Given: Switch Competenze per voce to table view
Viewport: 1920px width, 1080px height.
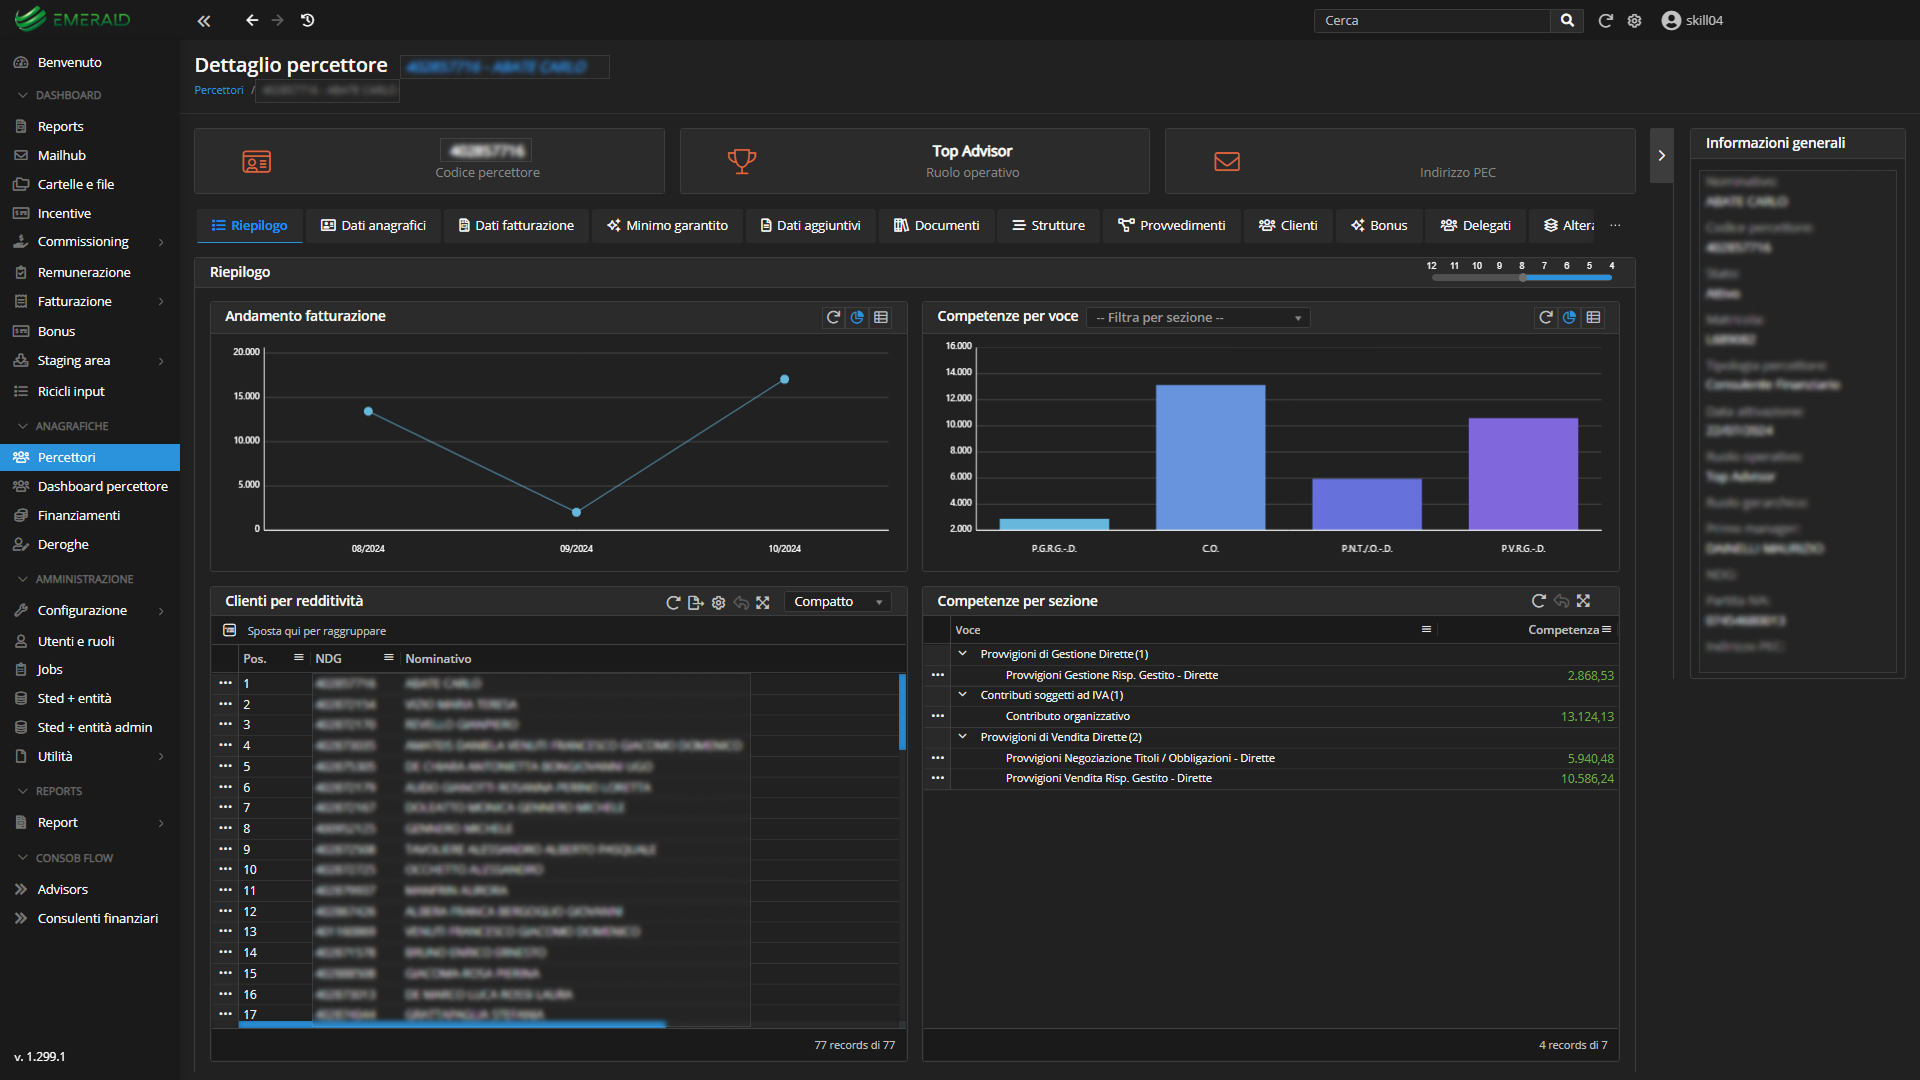Looking at the screenshot, I should [1594, 317].
